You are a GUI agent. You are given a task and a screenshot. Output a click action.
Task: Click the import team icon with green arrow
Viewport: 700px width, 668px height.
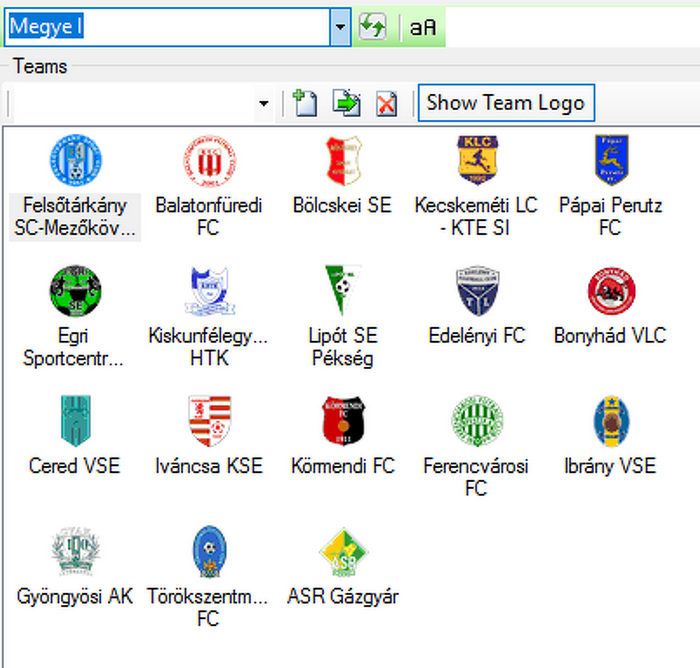(346, 103)
